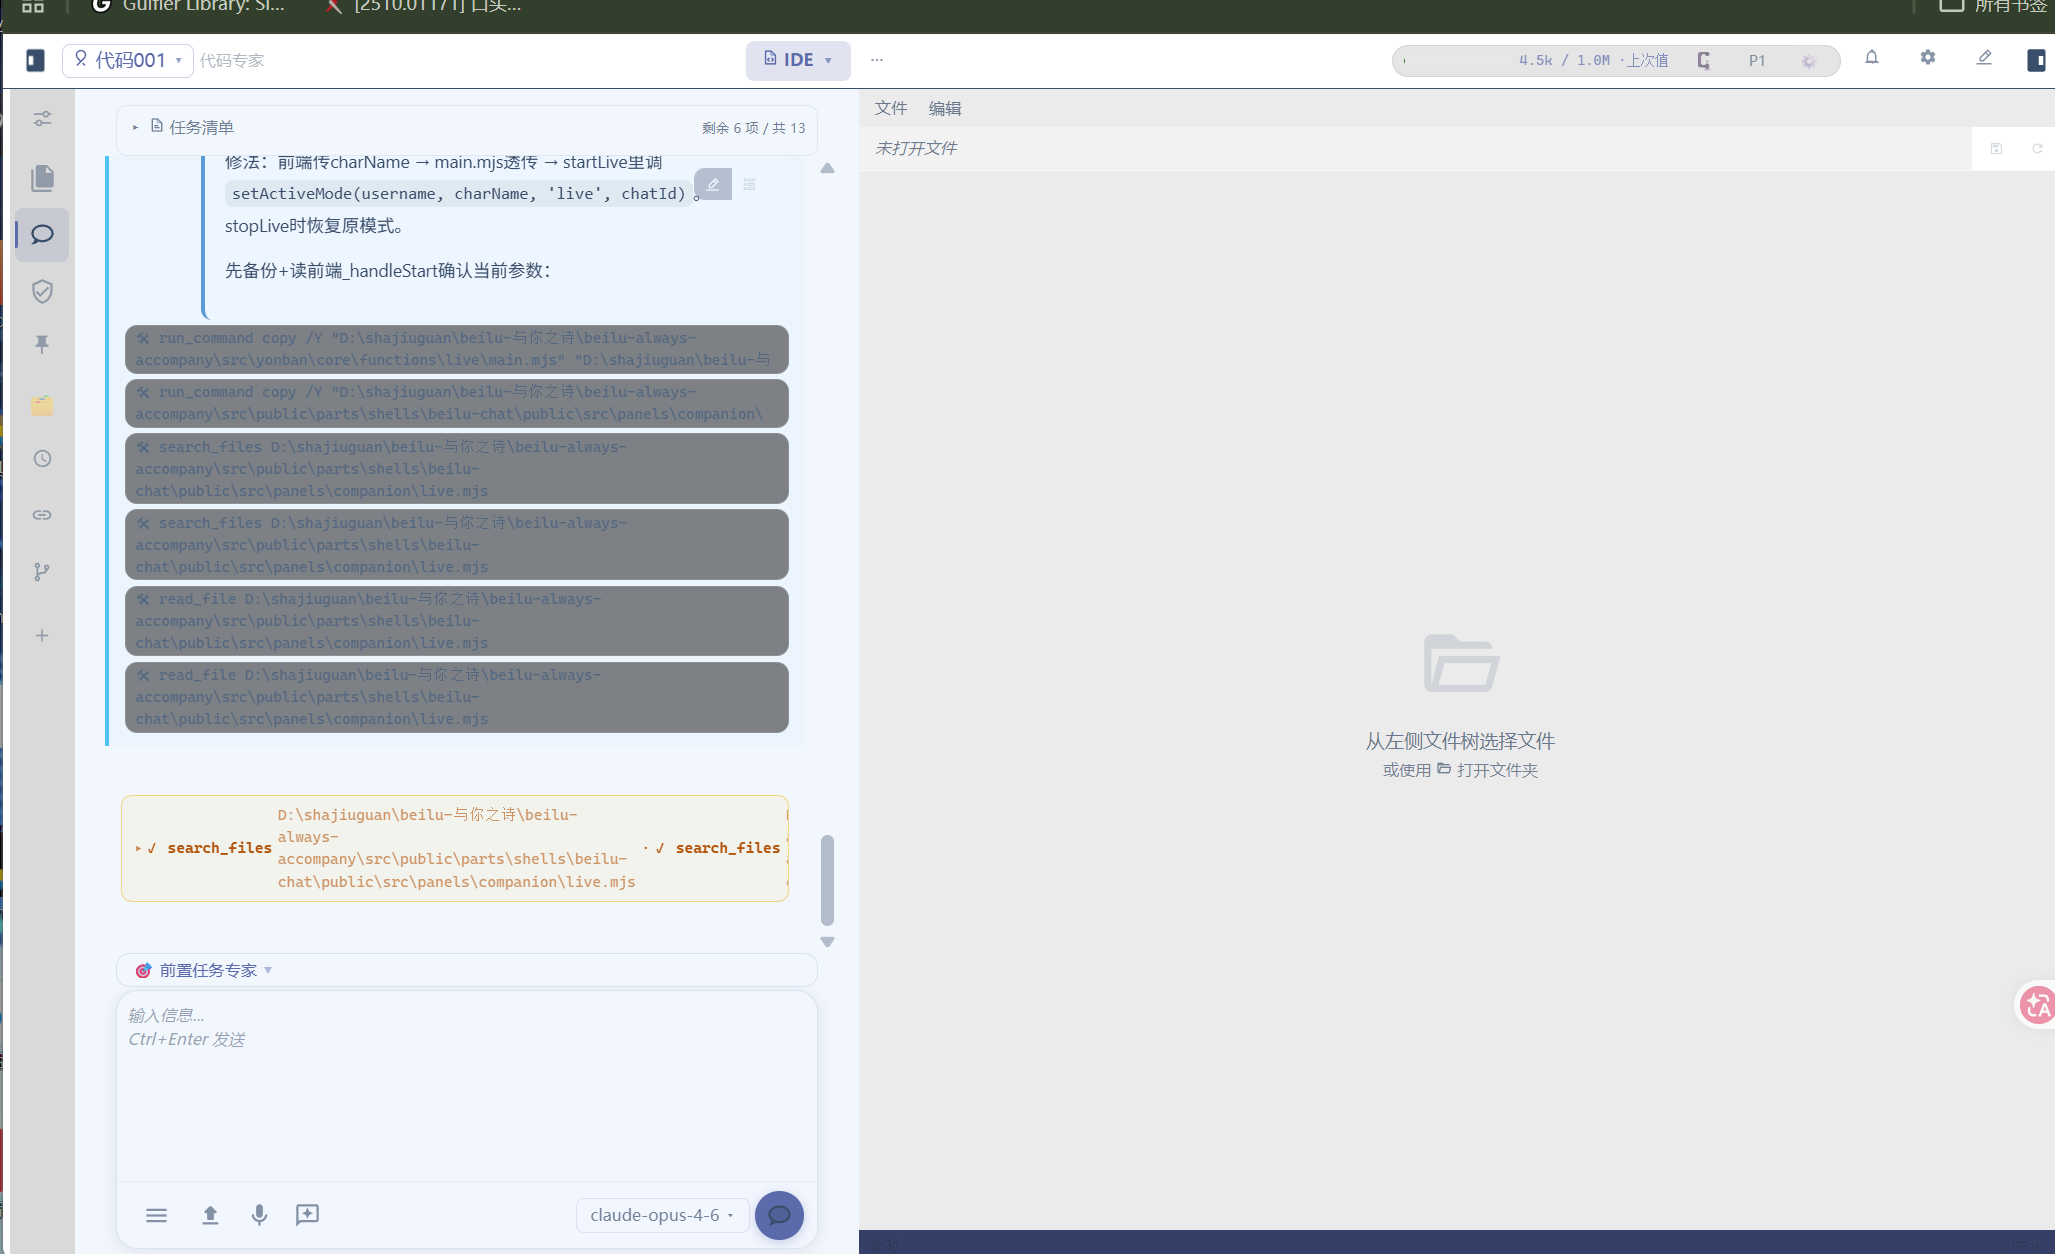Click the editor refresh icon
The width and height of the screenshot is (2055, 1254).
click(2037, 149)
